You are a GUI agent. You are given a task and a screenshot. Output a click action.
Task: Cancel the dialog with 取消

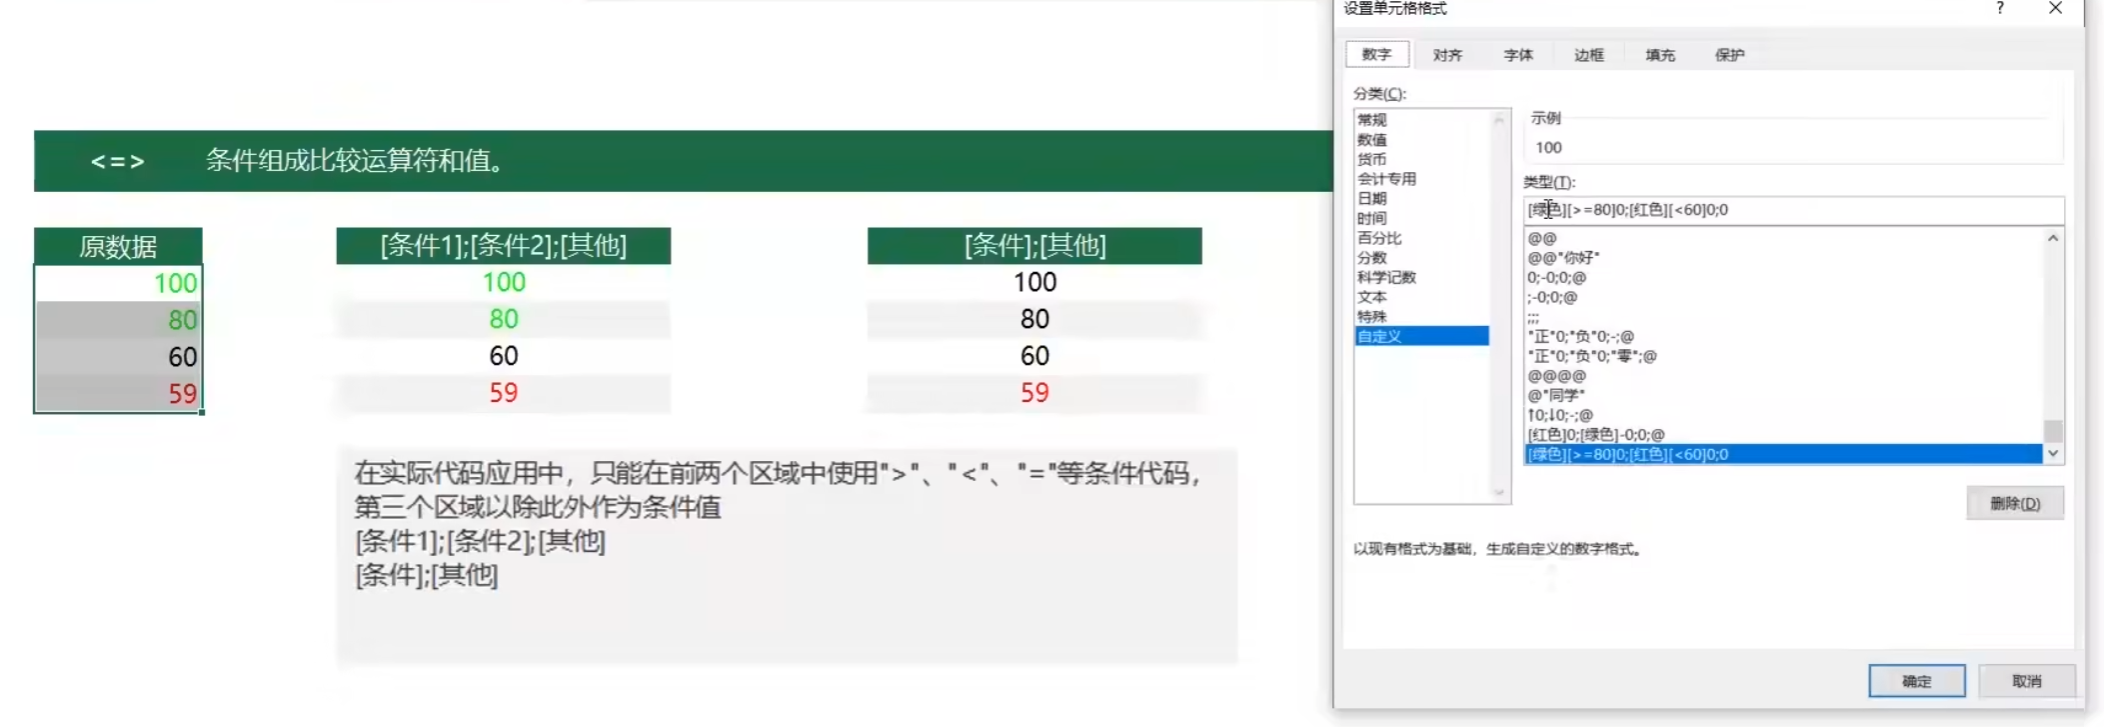pos(2026,681)
